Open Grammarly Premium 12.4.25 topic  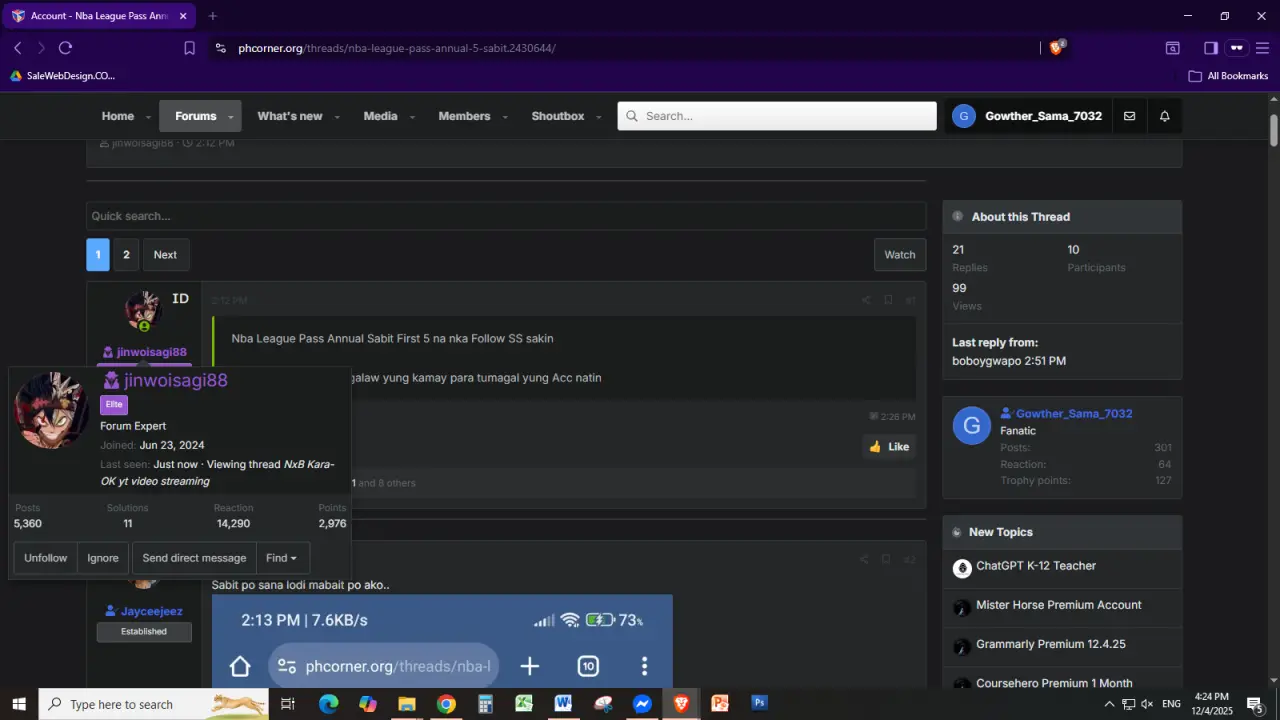(x=1051, y=644)
